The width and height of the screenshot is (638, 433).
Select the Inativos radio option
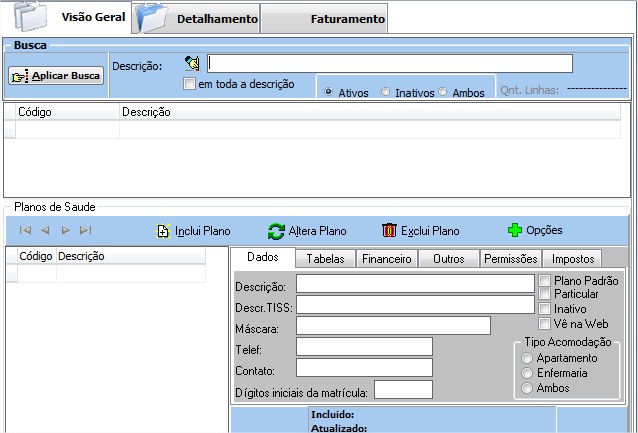click(386, 92)
